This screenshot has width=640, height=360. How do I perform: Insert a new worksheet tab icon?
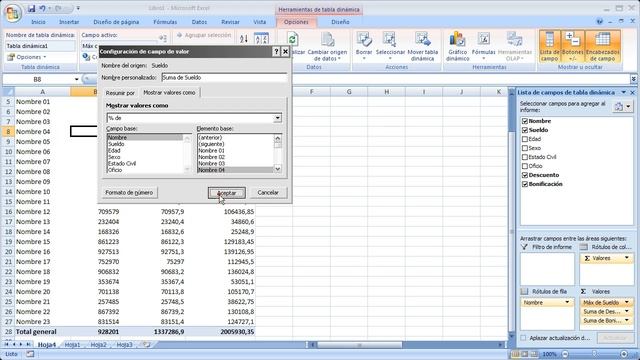(x=146, y=345)
